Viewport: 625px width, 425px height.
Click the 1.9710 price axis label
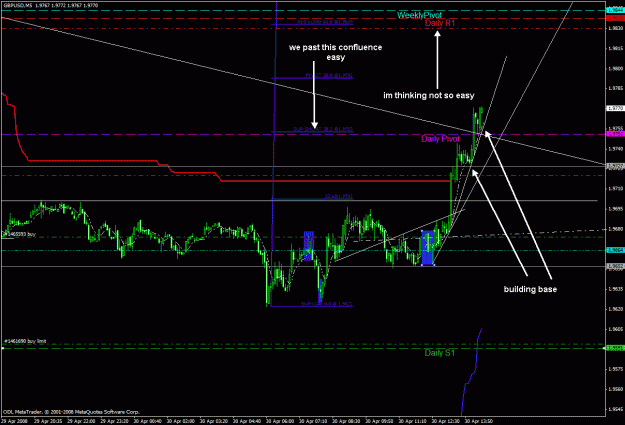(x=616, y=189)
